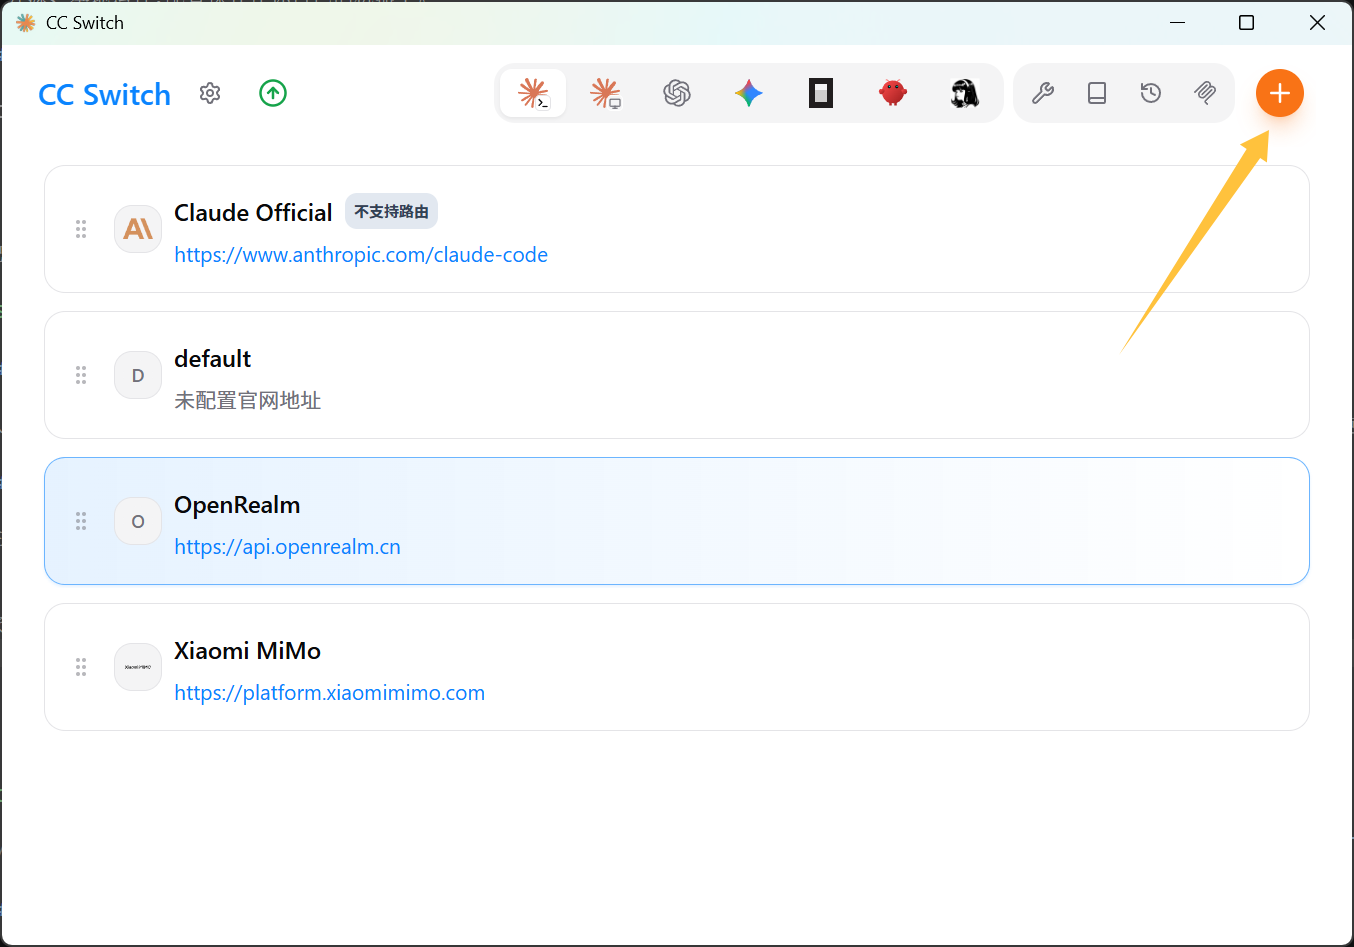The height and width of the screenshot is (947, 1354).
Task: Click the 未配置官网地址 text under default
Action: tap(247, 401)
